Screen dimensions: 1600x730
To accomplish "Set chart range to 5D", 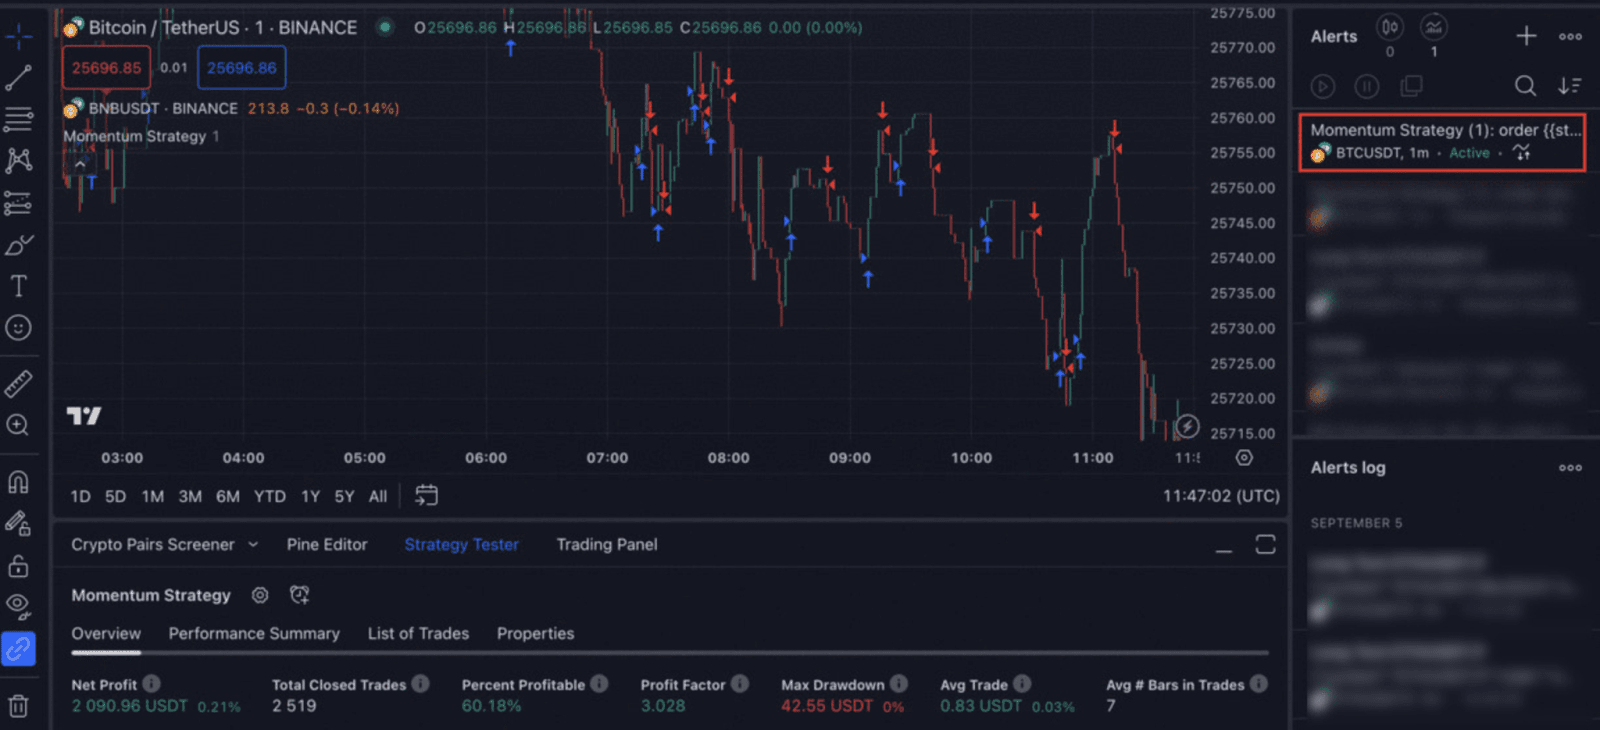I will pyautogui.click(x=116, y=496).
